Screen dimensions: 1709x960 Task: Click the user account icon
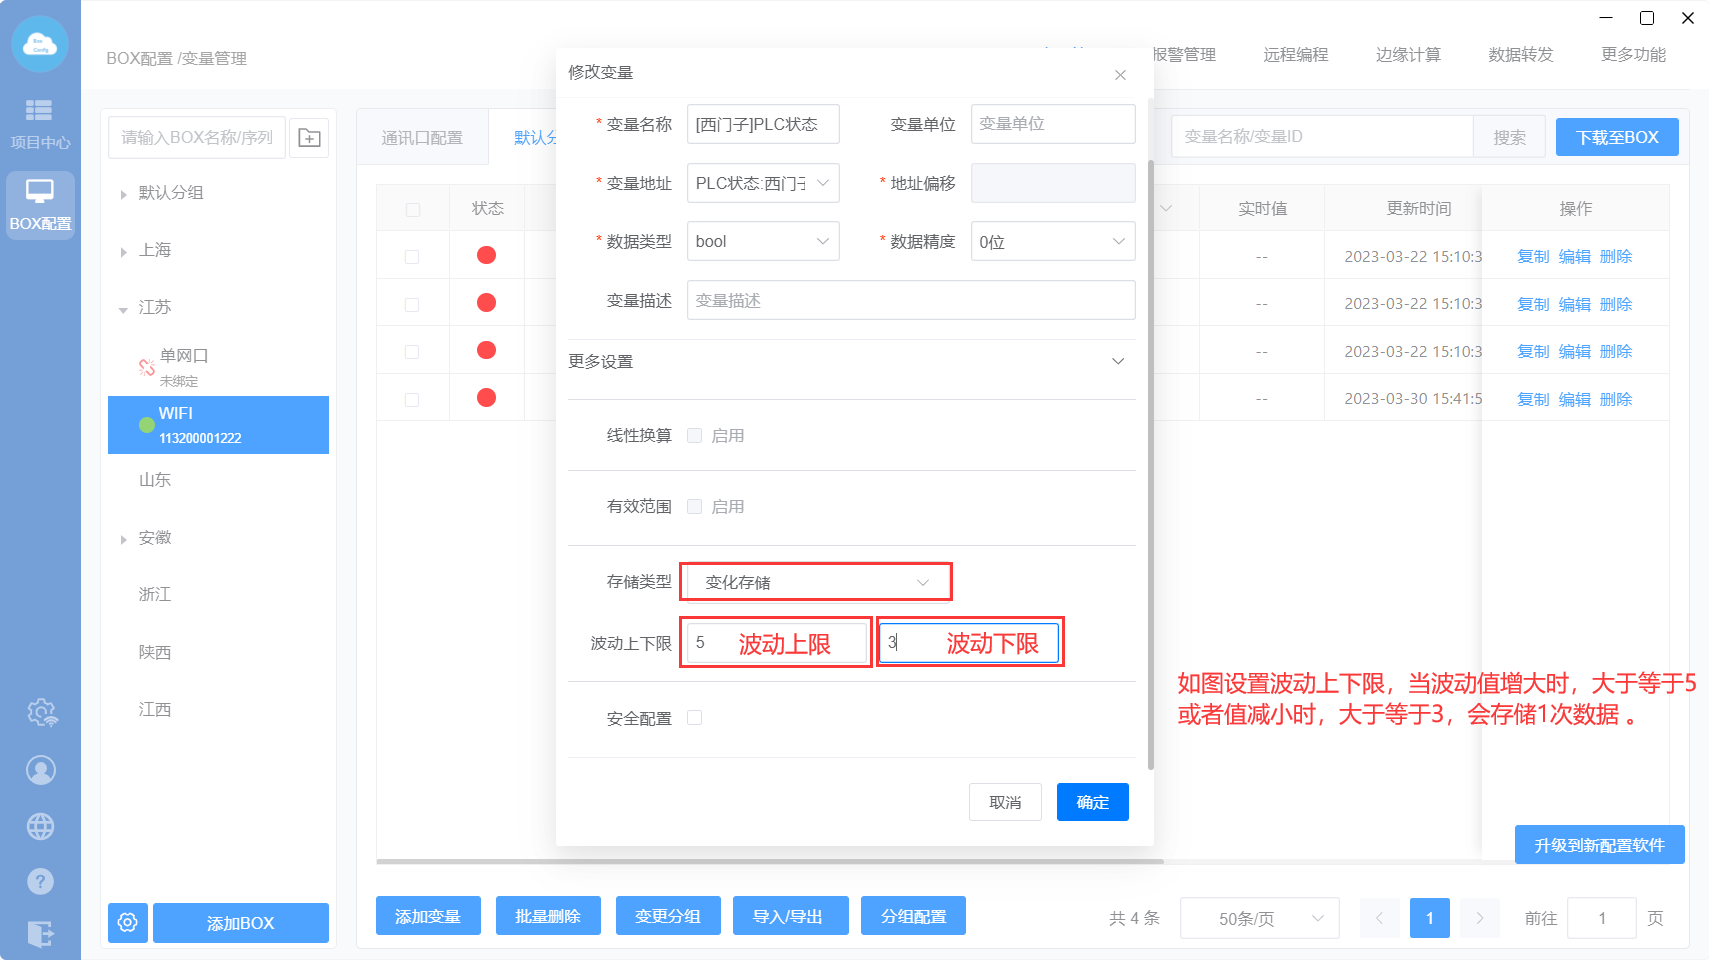click(x=41, y=770)
